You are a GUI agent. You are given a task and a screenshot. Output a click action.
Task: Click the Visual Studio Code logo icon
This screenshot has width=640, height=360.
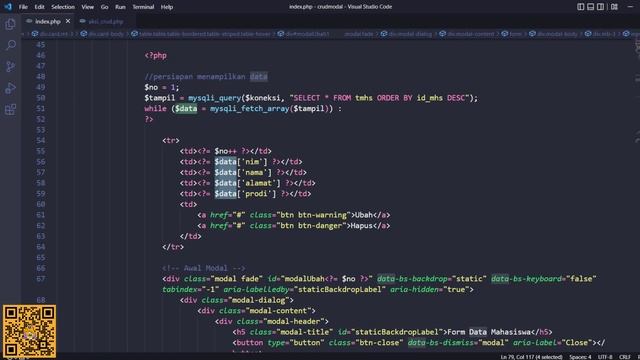pyautogui.click(x=8, y=7)
